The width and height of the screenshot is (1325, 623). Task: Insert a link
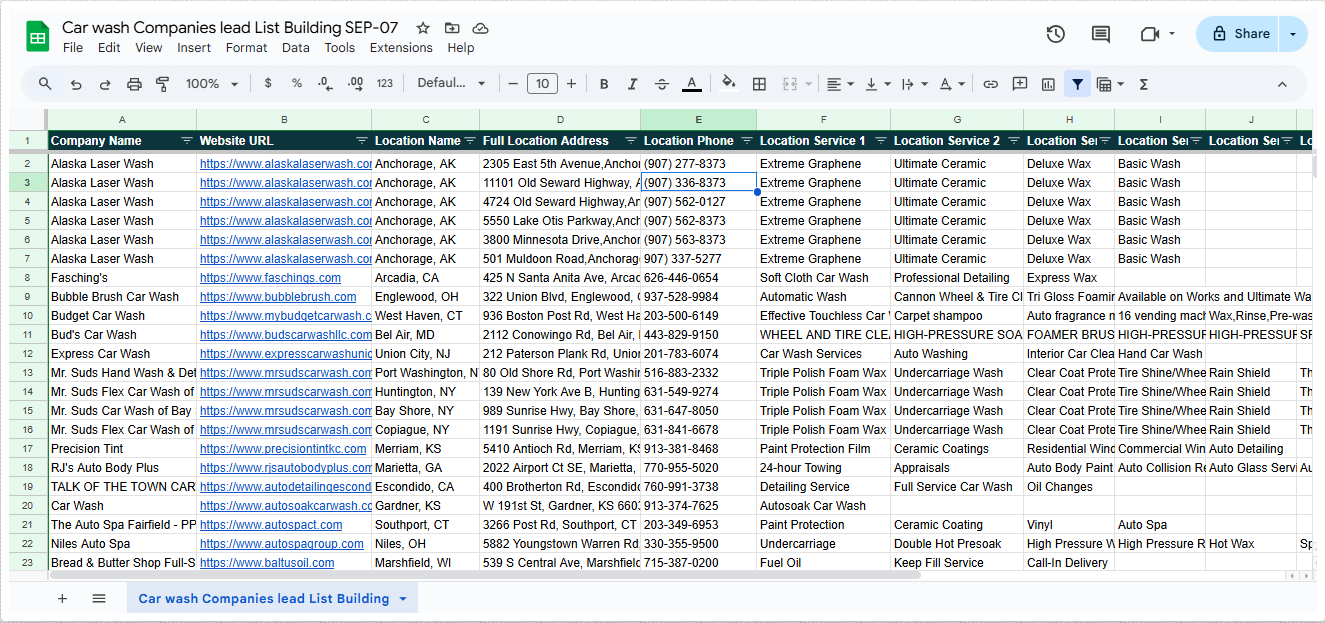(x=990, y=84)
